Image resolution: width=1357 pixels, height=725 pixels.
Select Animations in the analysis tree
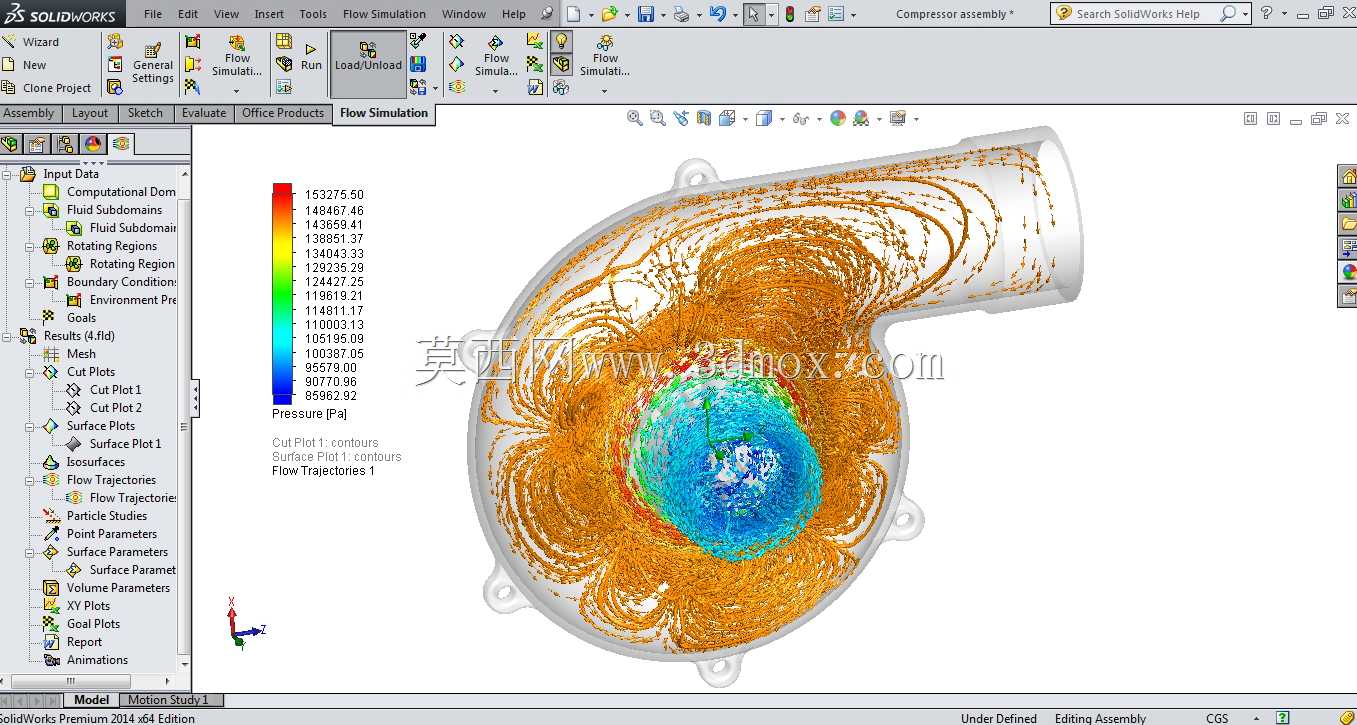97,660
